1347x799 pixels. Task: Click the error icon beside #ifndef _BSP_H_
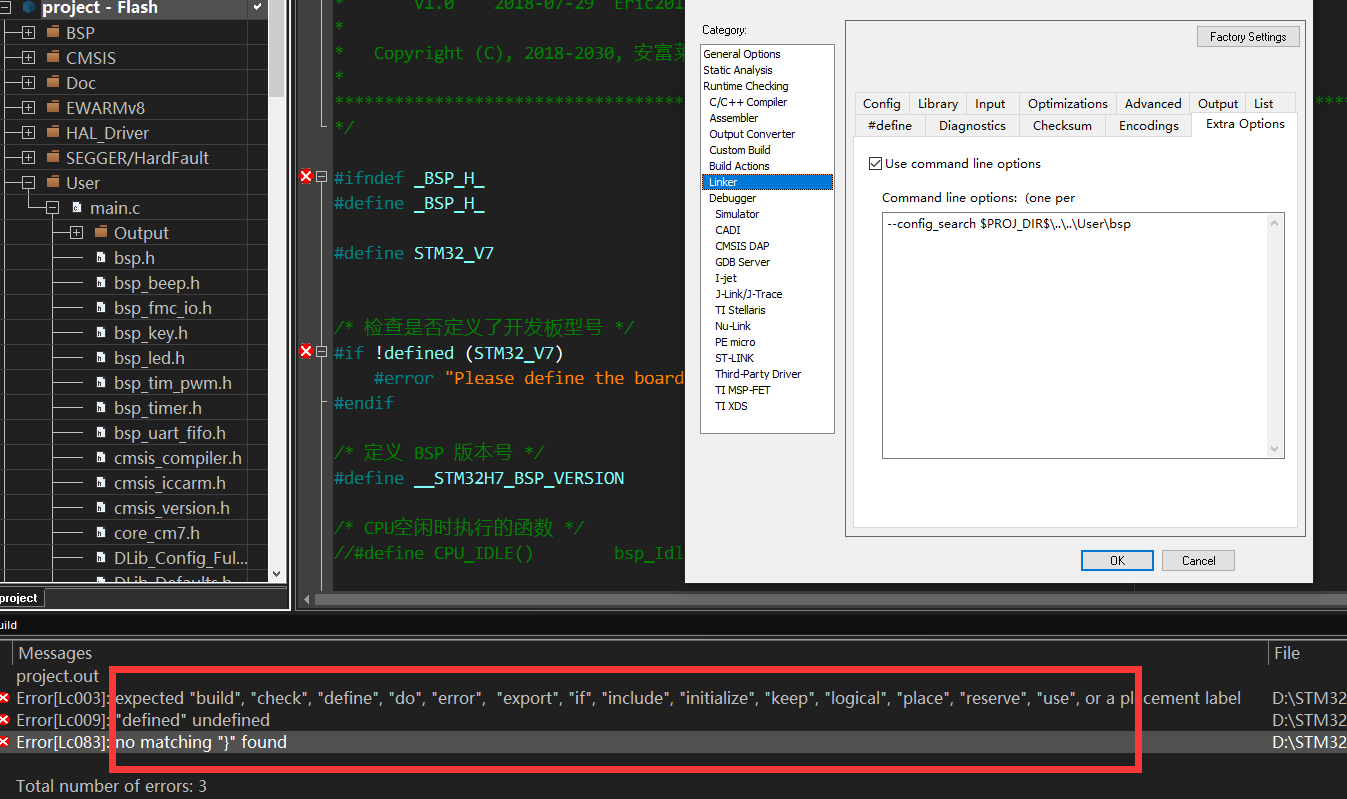point(306,177)
